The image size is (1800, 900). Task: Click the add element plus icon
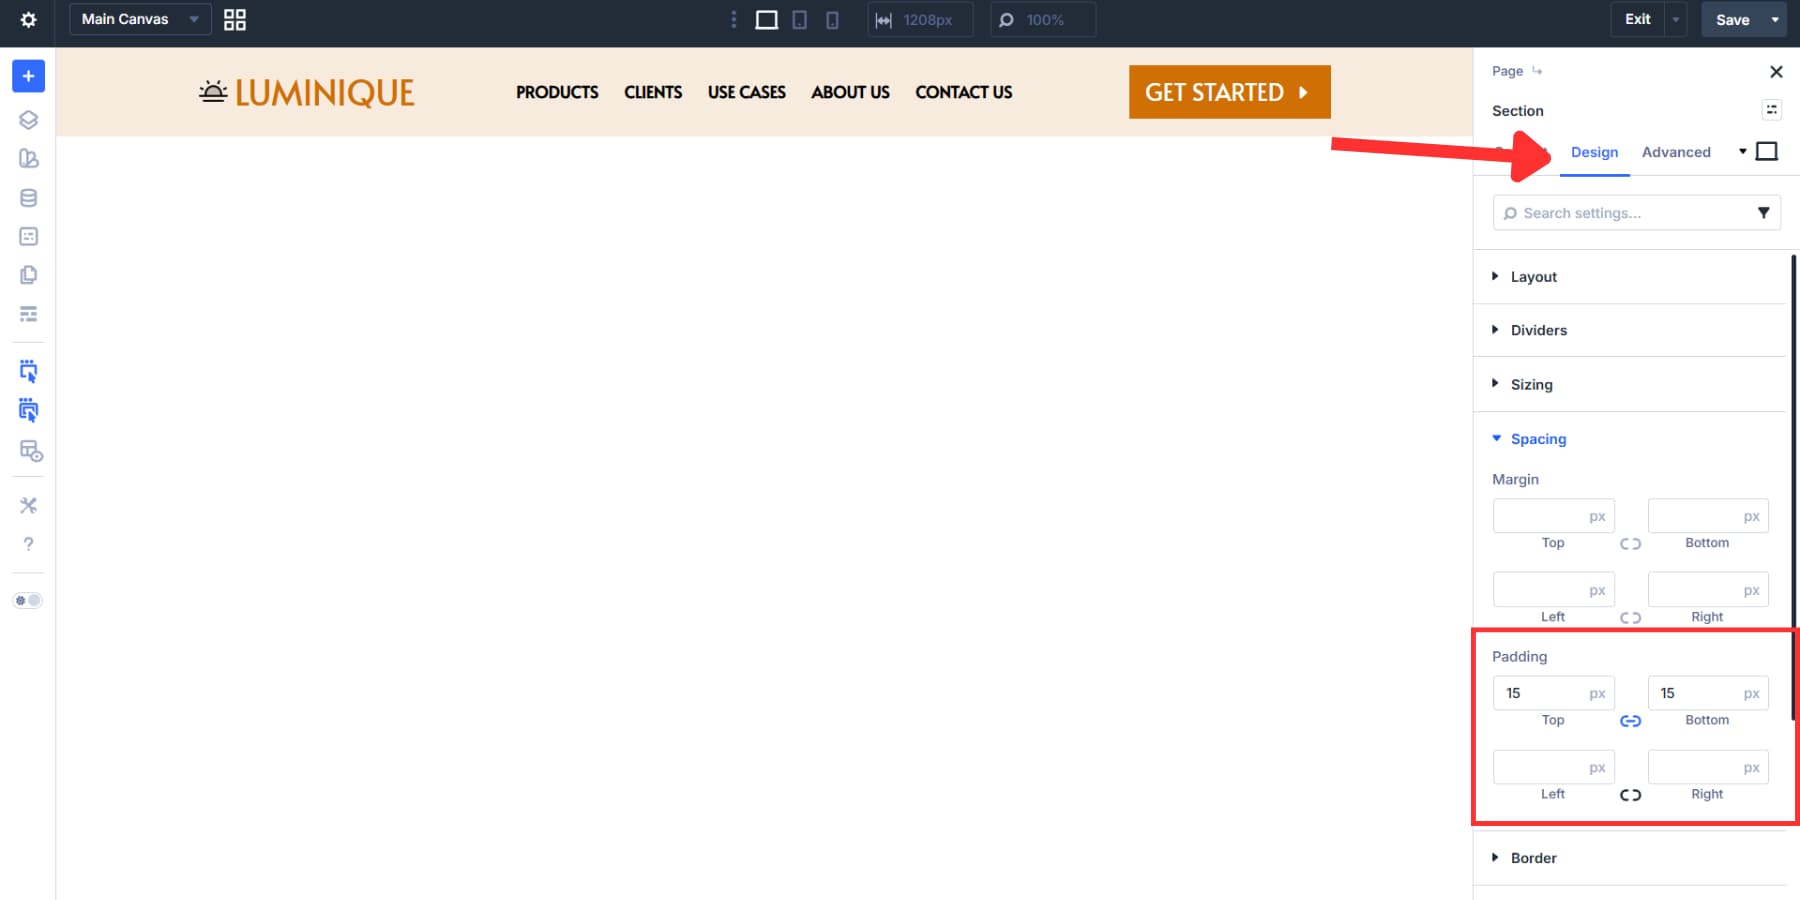click(28, 75)
